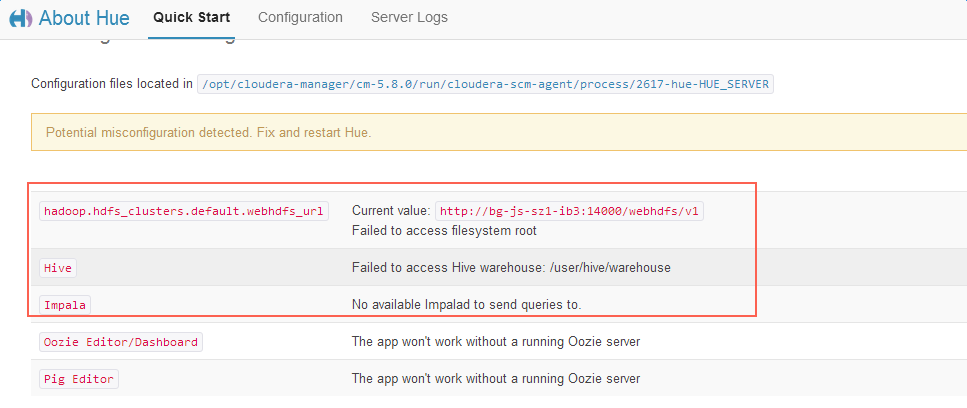The image size is (967, 408).
Task: Click the 'Failed to access filesystem root' message
Action: coord(444,231)
